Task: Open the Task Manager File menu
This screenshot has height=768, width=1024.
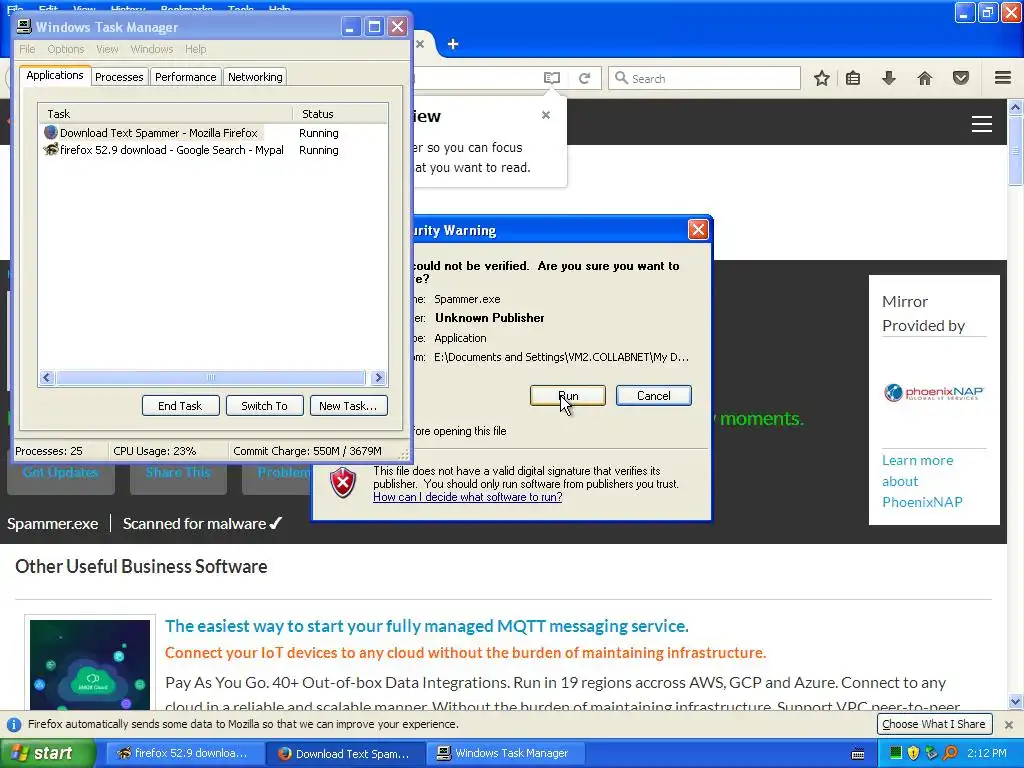Action: pos(27,49)
